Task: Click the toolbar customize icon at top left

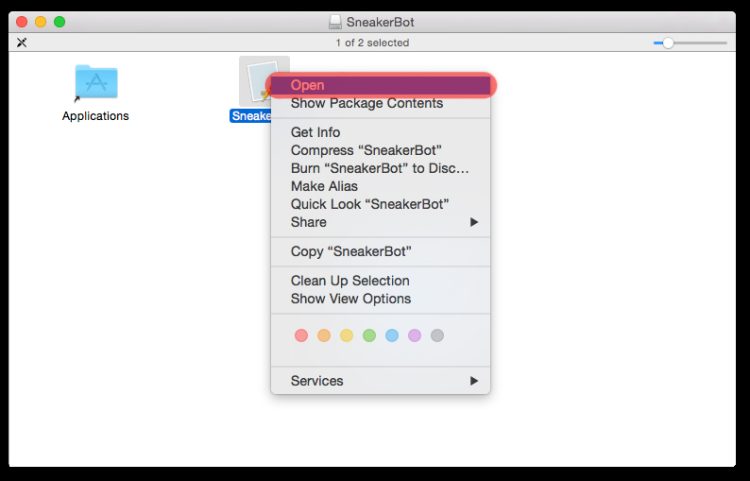Action: click(x=22, y=42)
